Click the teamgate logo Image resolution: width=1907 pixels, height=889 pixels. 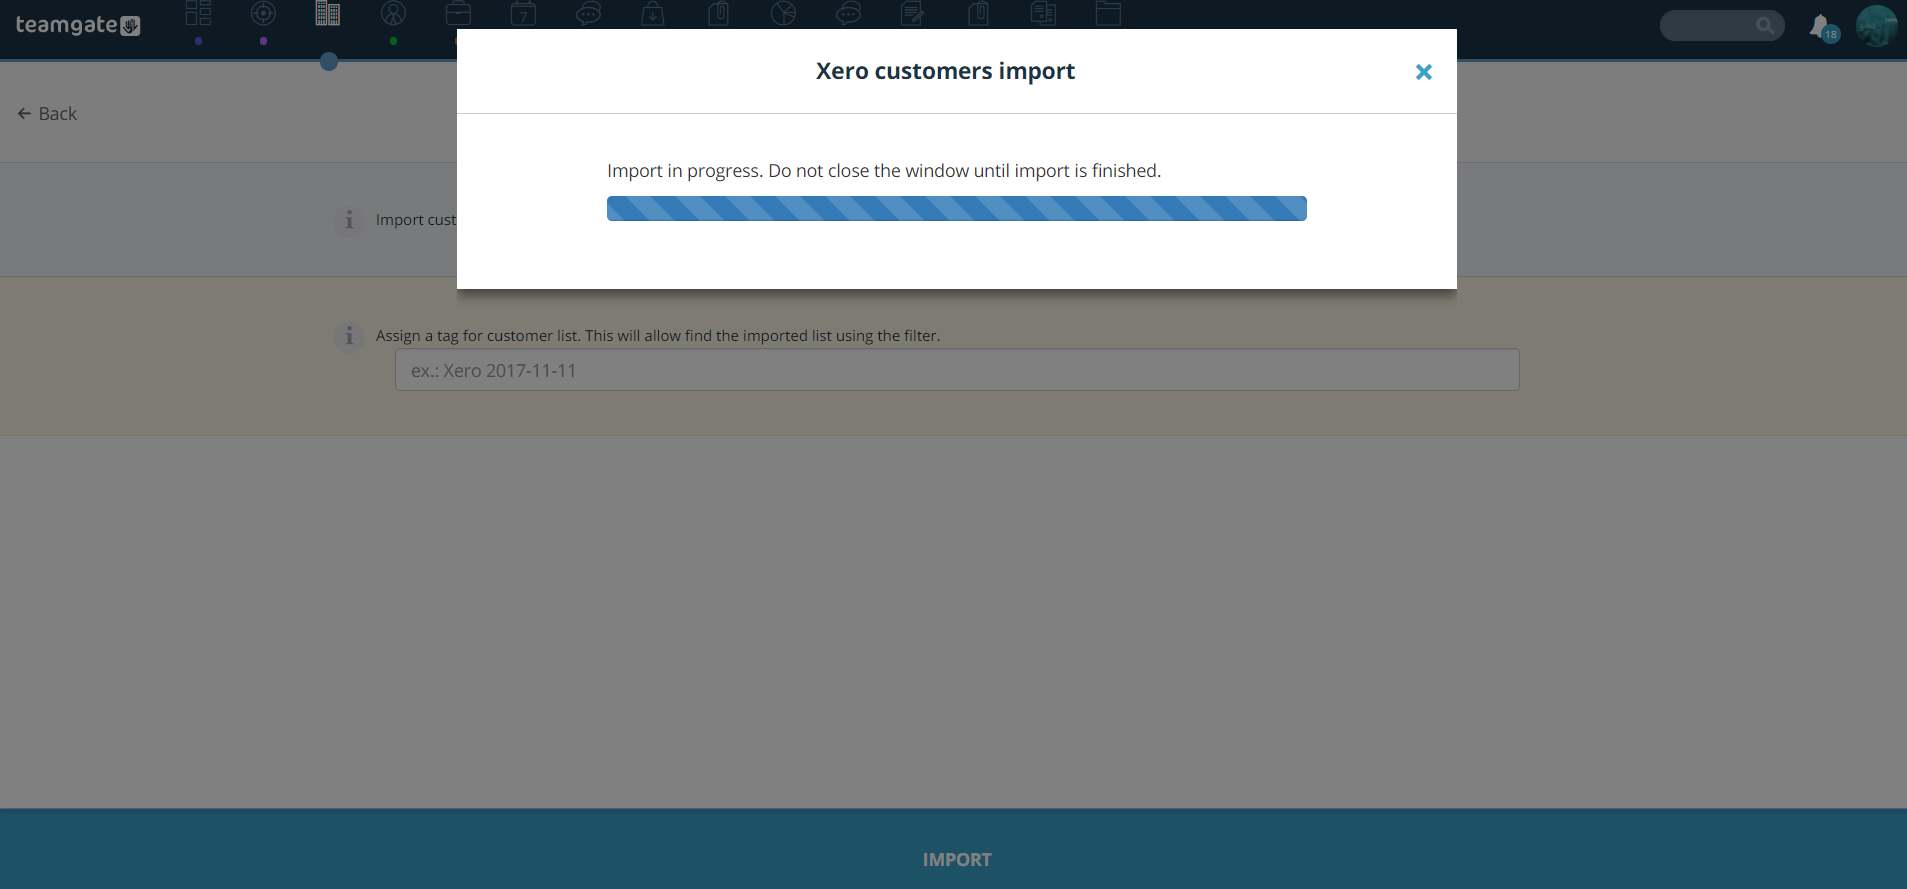pos(78,25)
